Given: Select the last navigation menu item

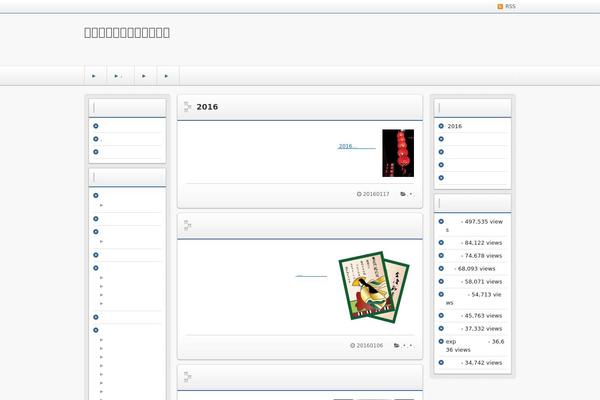Looking at the screenshot, I should (166, 76).
